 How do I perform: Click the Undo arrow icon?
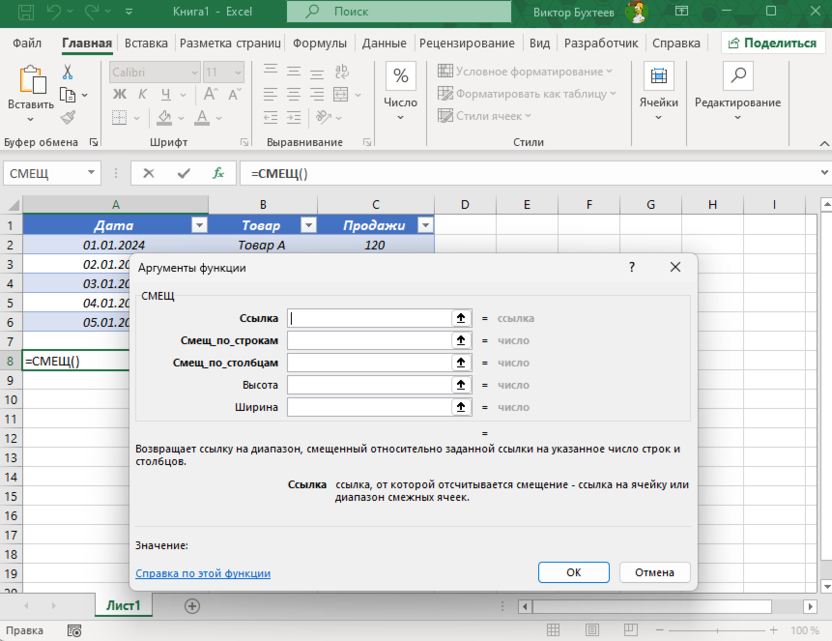coord(54,12)
